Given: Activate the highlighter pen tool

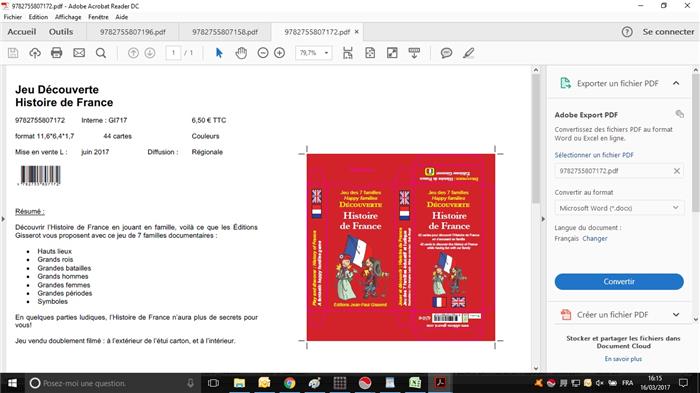Looking at the screenshot, I should pos(468,53).
